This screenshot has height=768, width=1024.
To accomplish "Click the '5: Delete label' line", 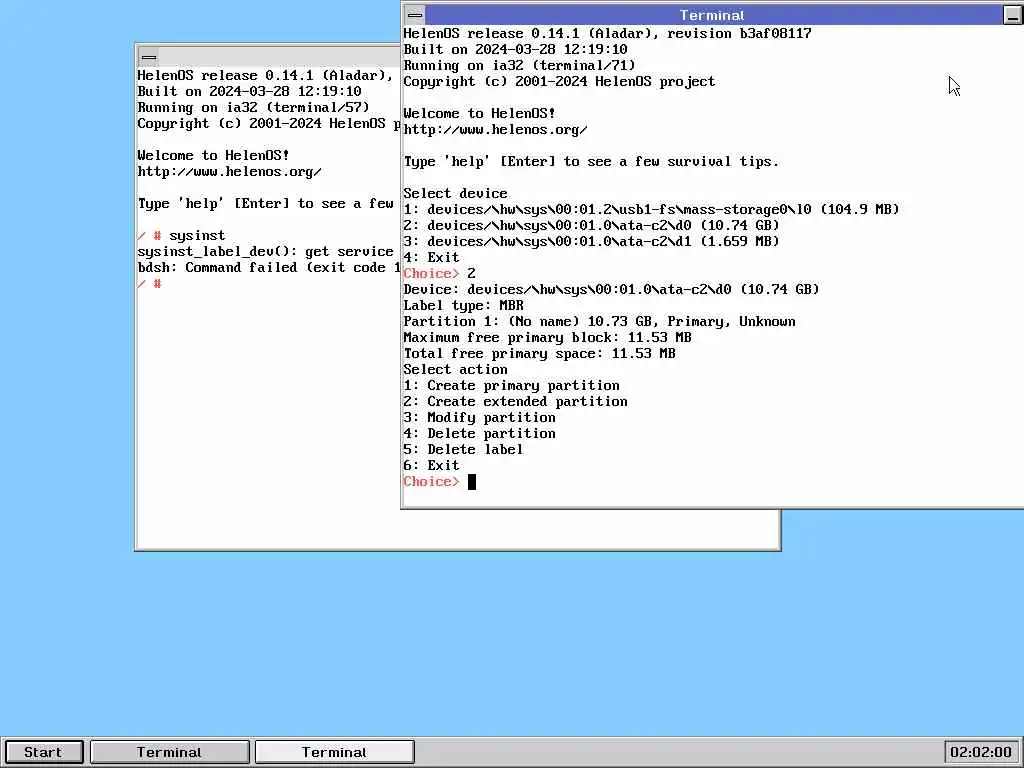I will coord(463,449).
